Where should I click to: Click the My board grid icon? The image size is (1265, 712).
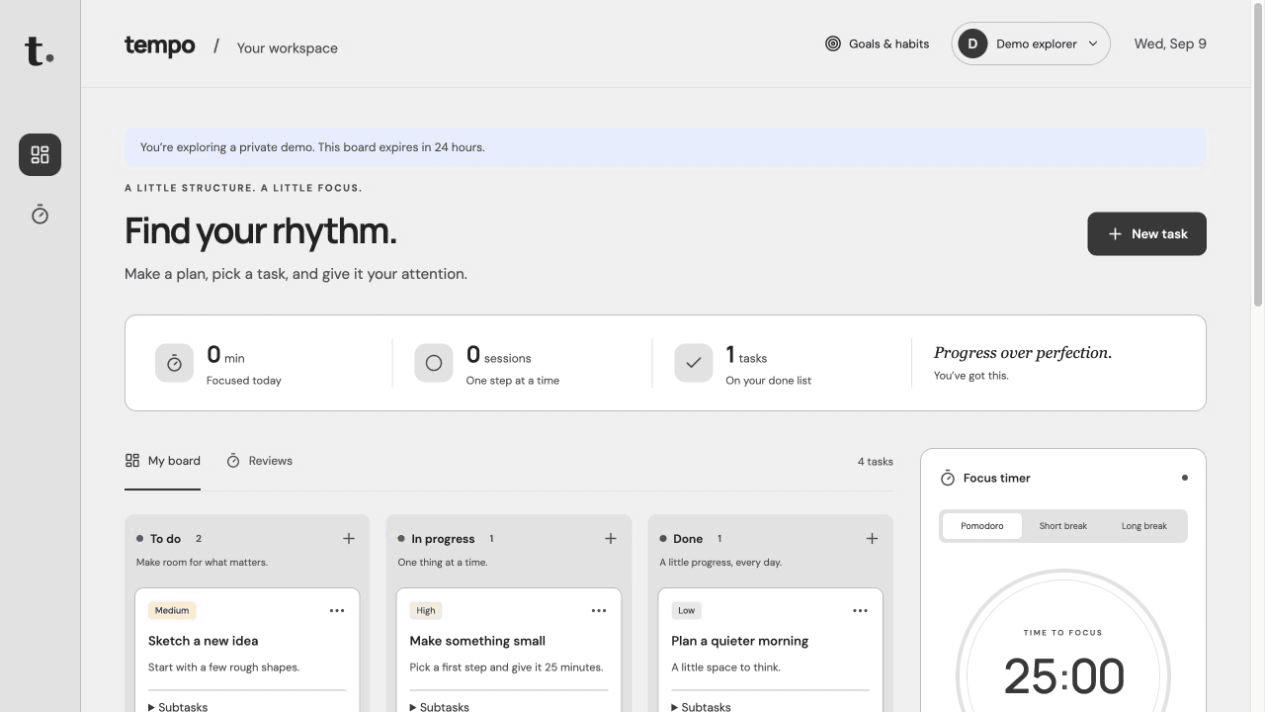tap(132, 461)
